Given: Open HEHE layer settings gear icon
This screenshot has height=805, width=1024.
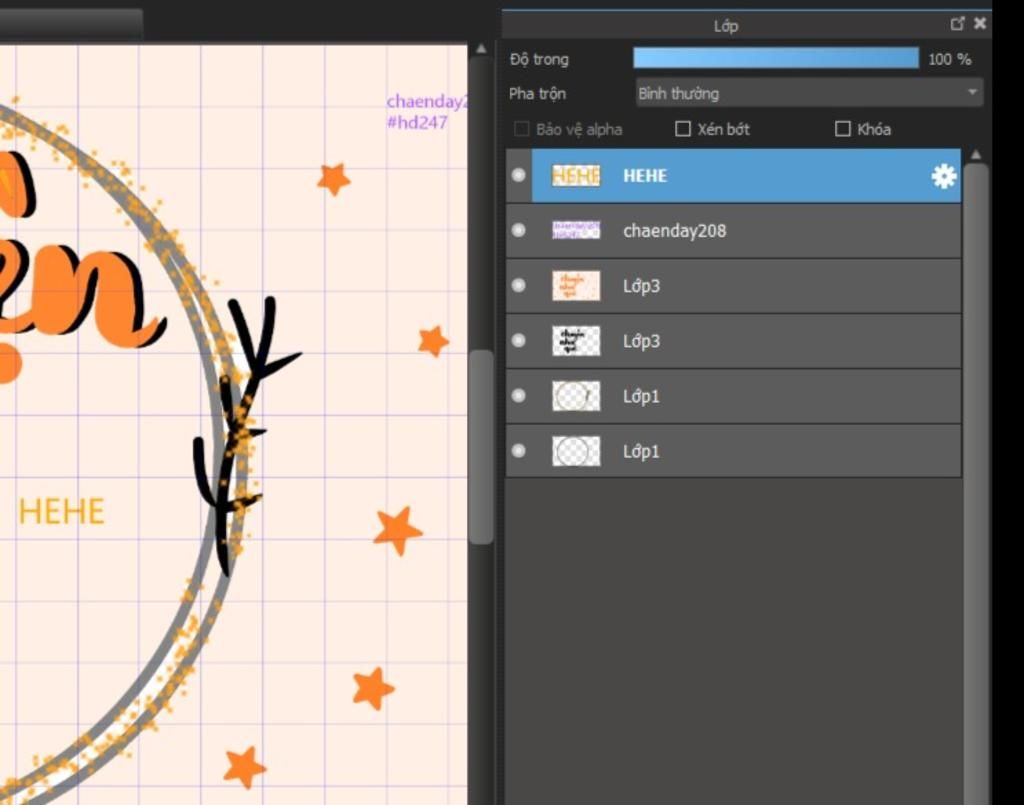Looking at the screenshot, I should click(944, 176).
